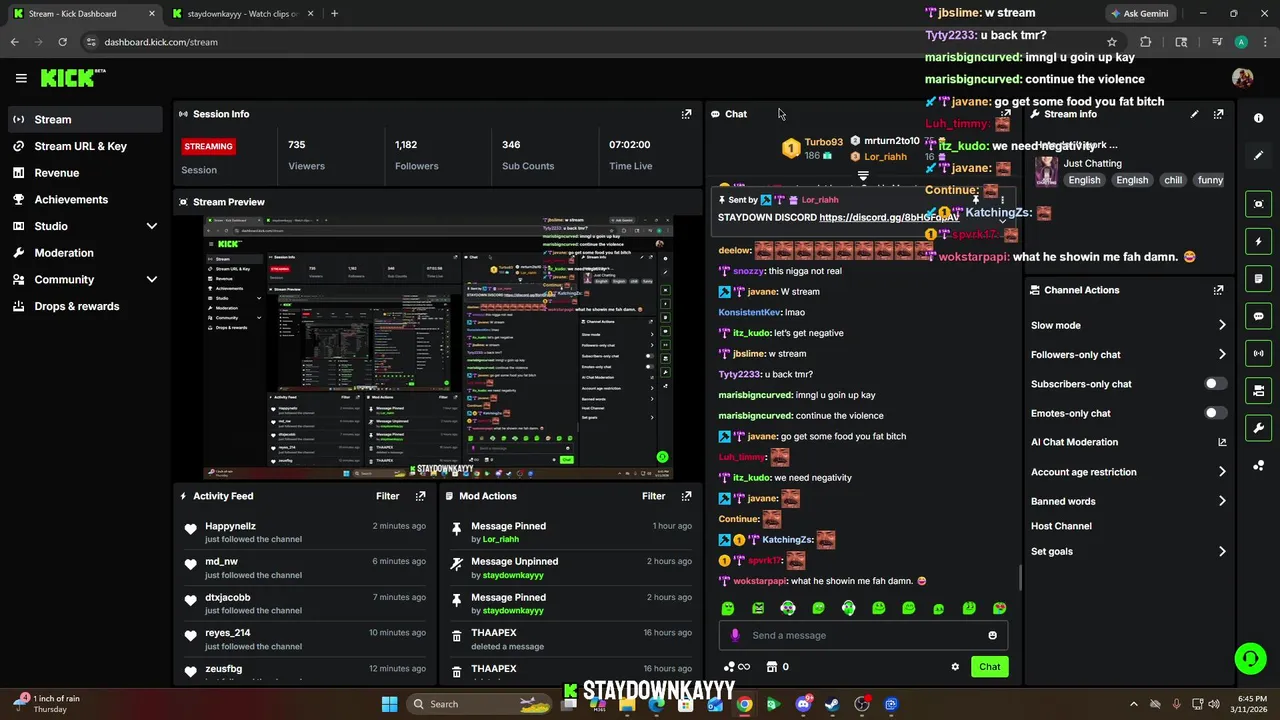Click the taskbar Search box

[481, 704]
